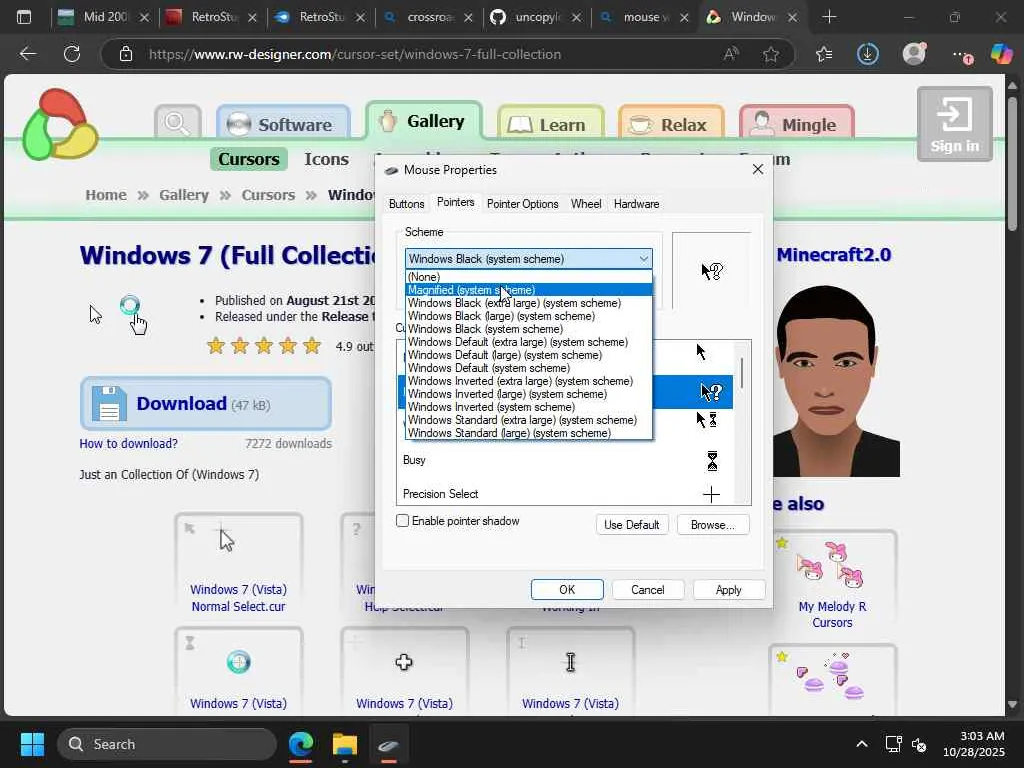Reload the page with refresh icon

[72, 54]
